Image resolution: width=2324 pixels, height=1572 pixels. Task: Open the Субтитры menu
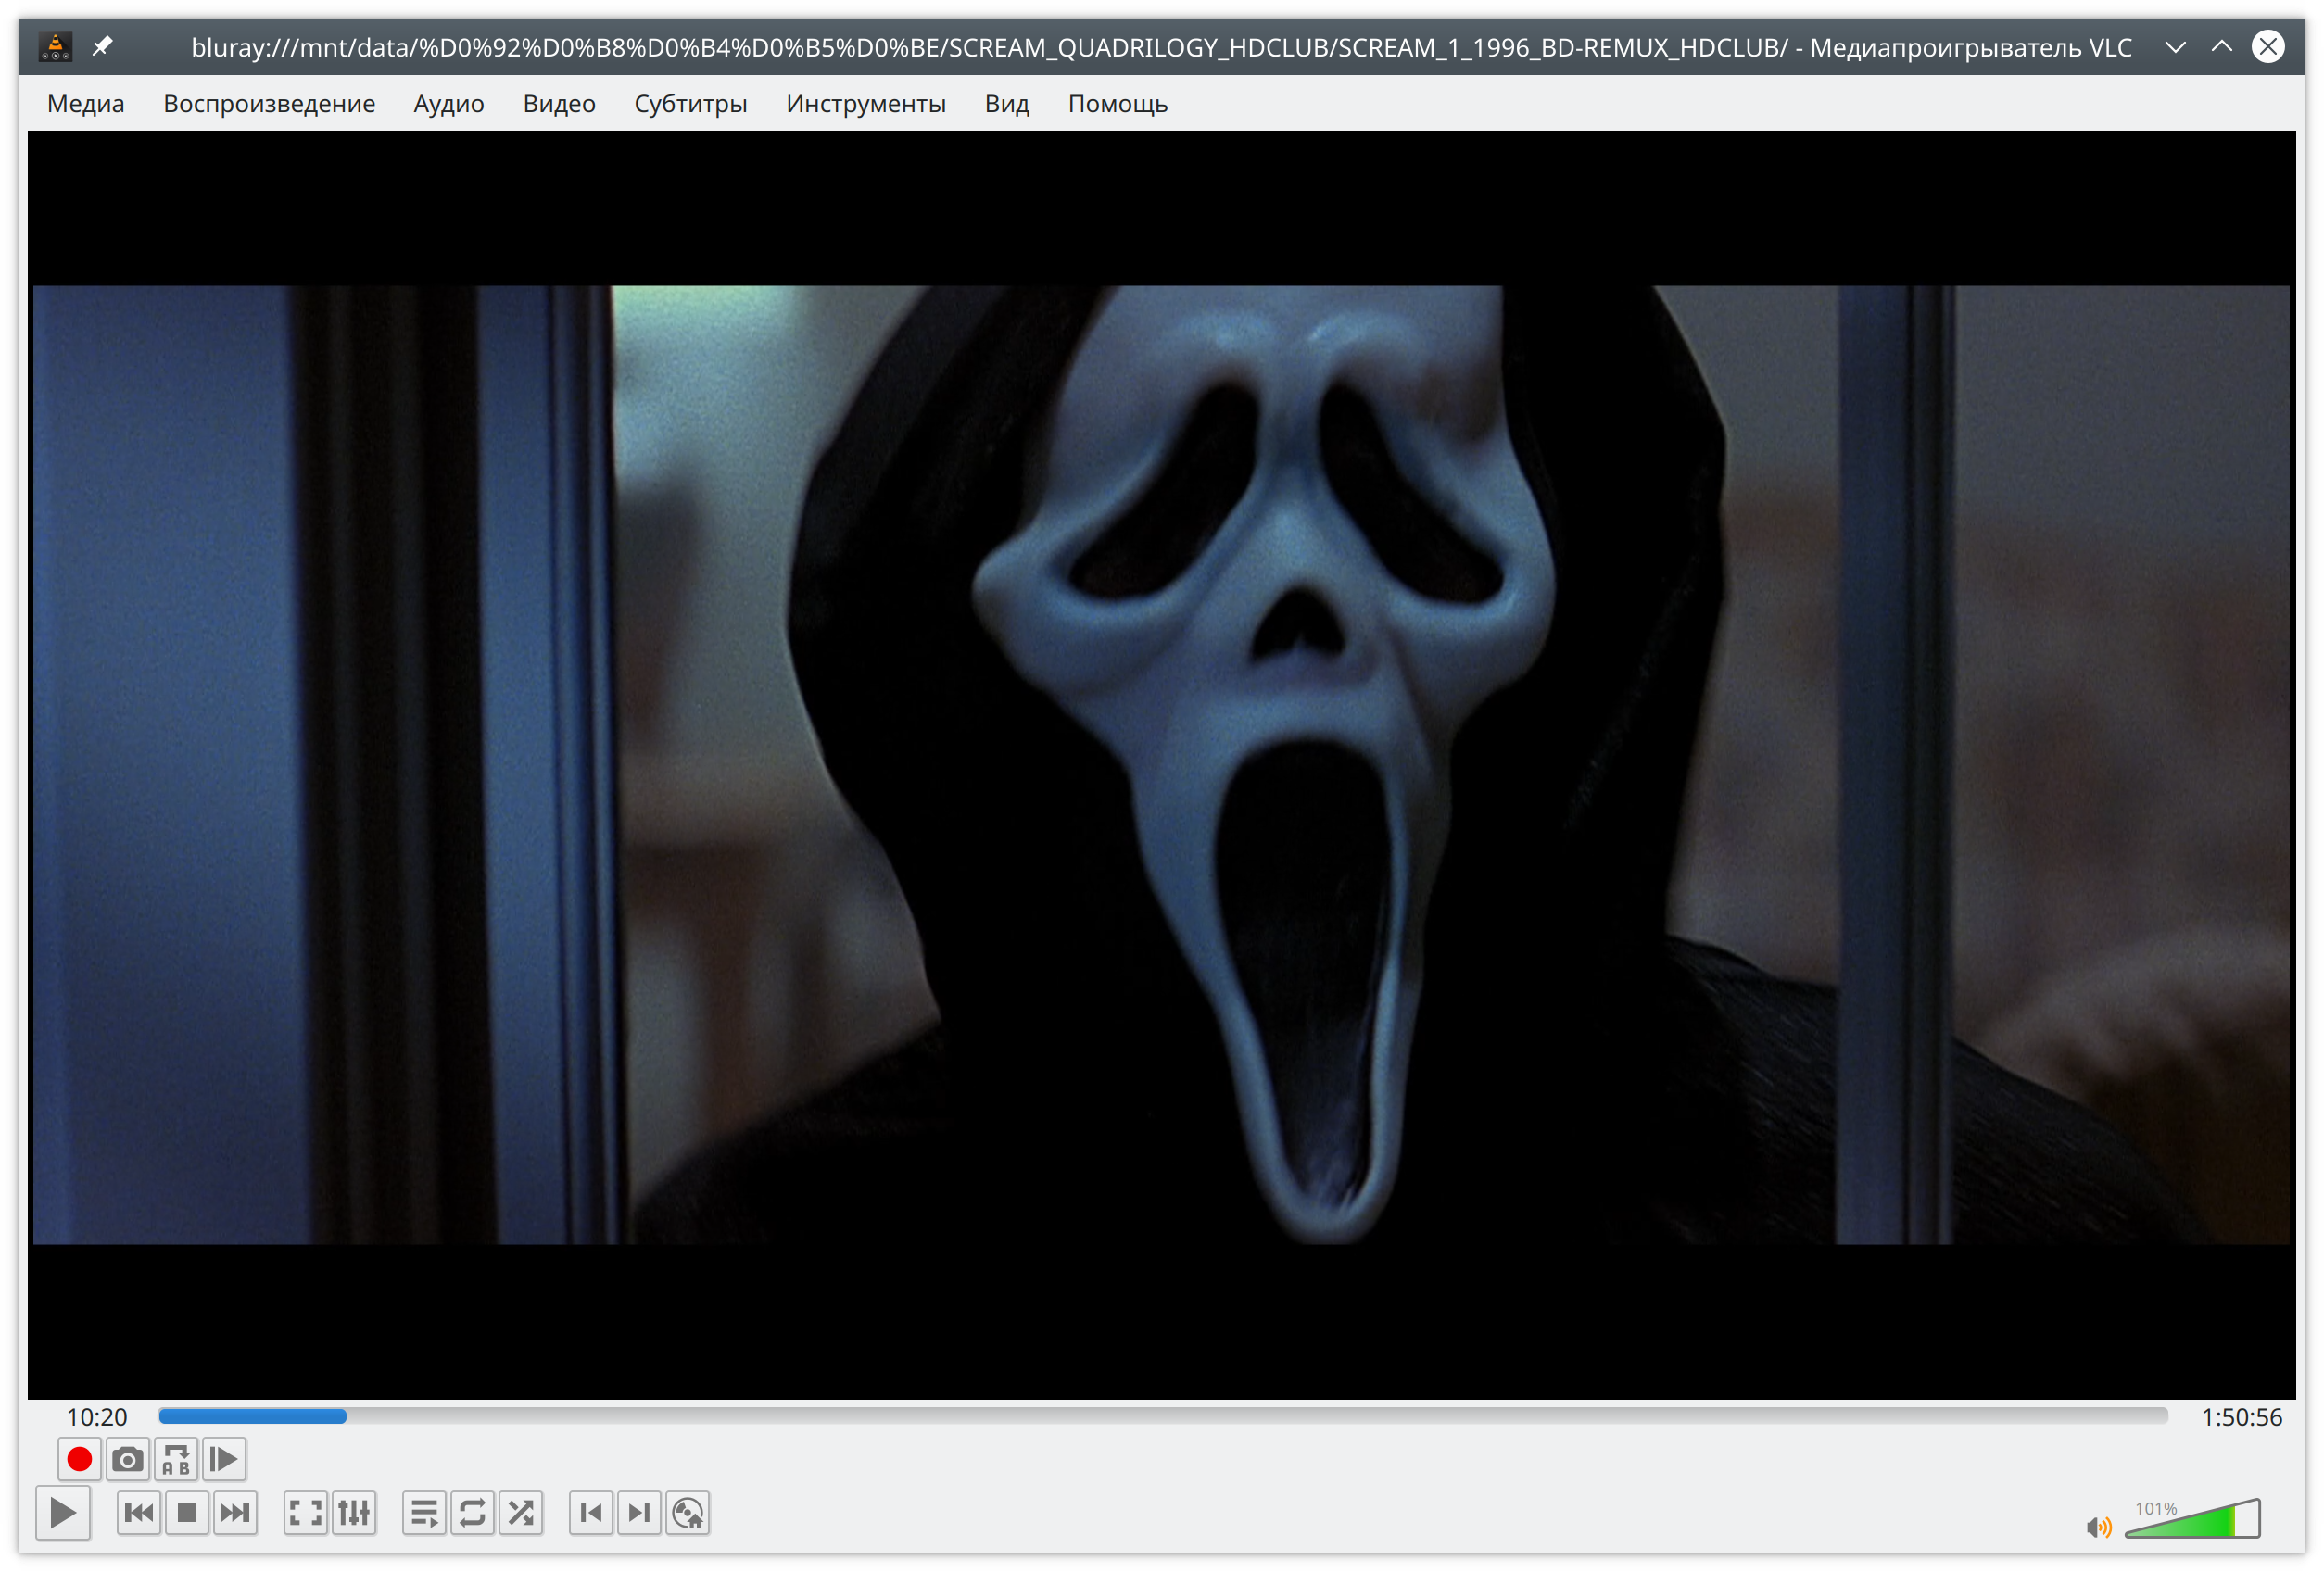(x=691, y=104)
